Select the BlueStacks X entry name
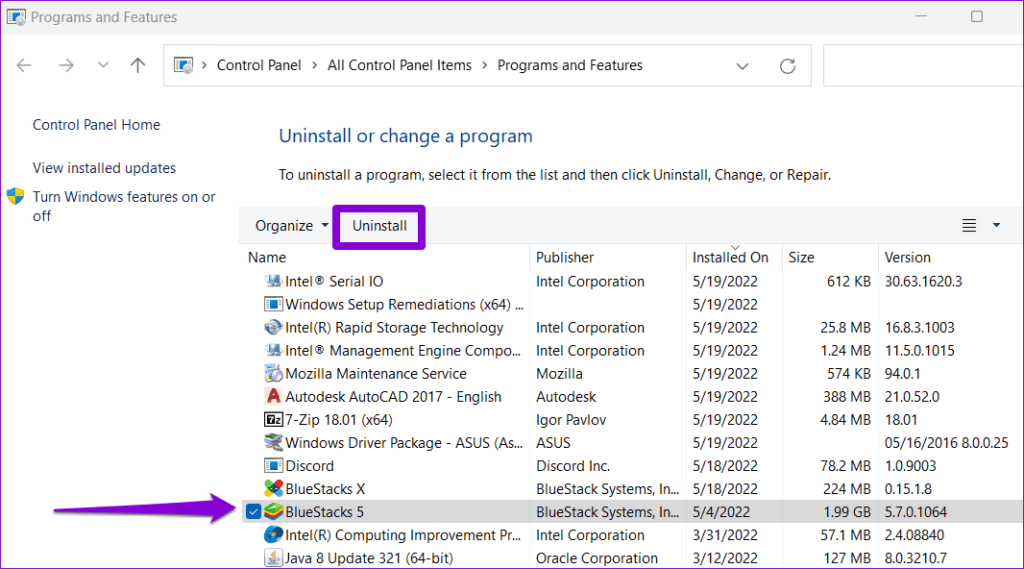This screenshot has height=569, width=1024. 325,489
